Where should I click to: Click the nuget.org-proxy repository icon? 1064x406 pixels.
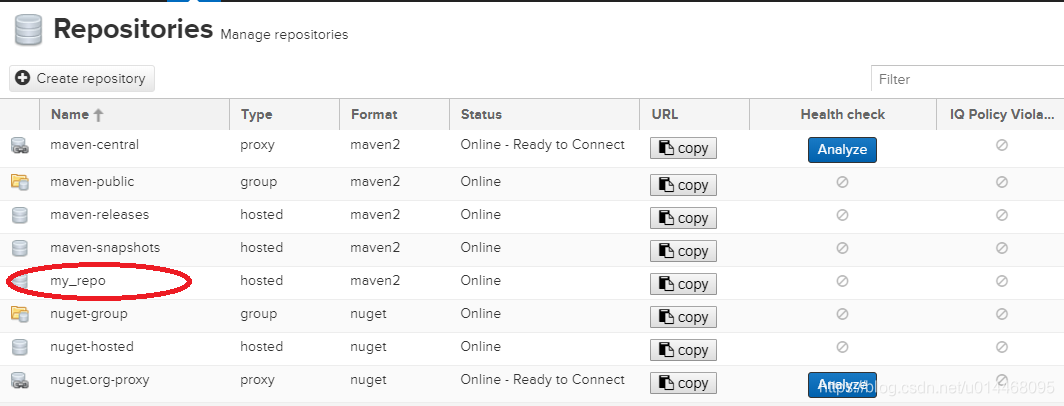(20, 380)
